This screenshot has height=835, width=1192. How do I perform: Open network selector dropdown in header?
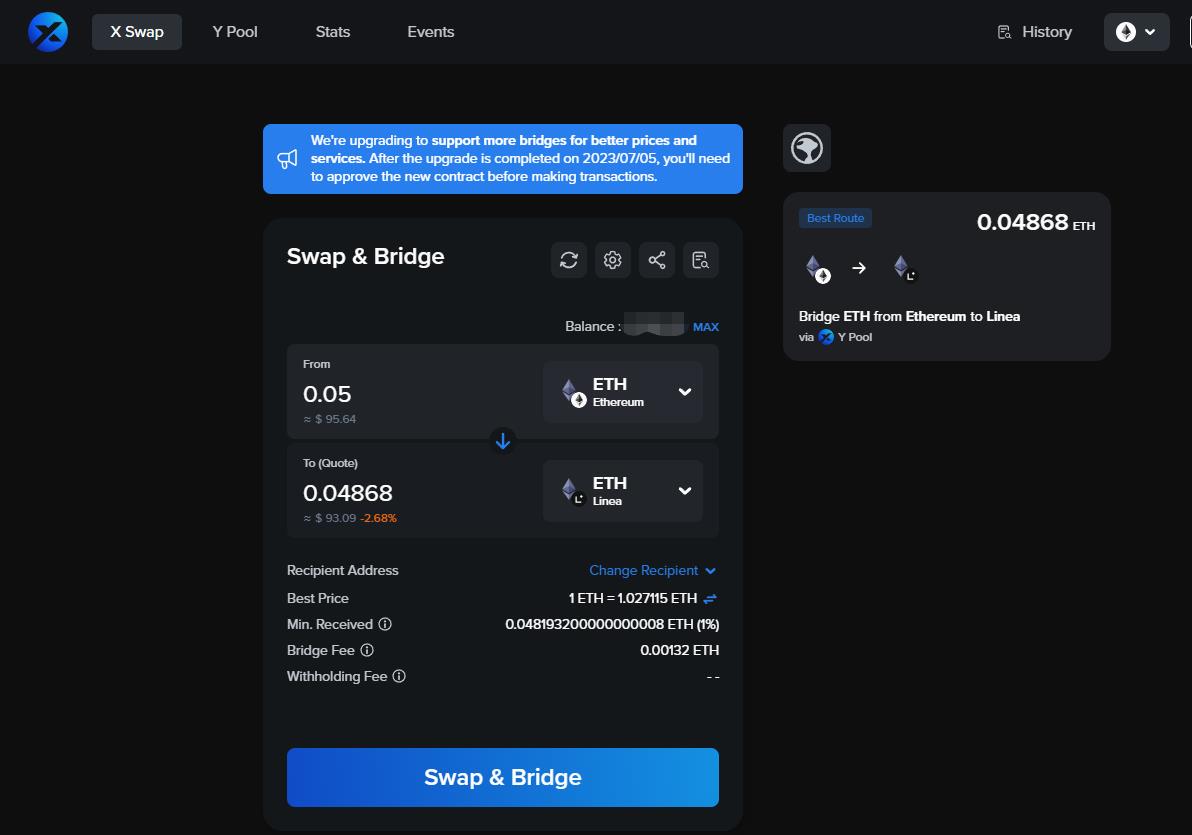click(x=1136, y=32)
